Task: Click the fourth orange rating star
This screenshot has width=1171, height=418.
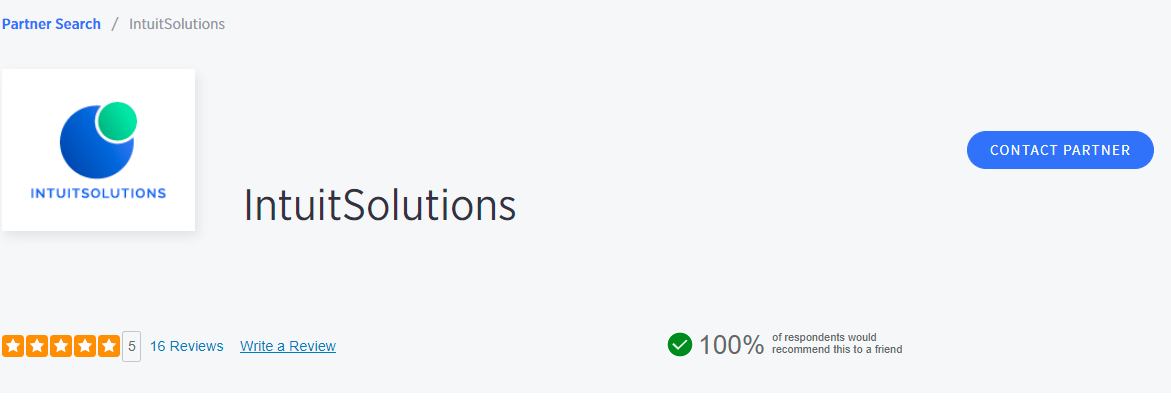Action: coord(85,346)
